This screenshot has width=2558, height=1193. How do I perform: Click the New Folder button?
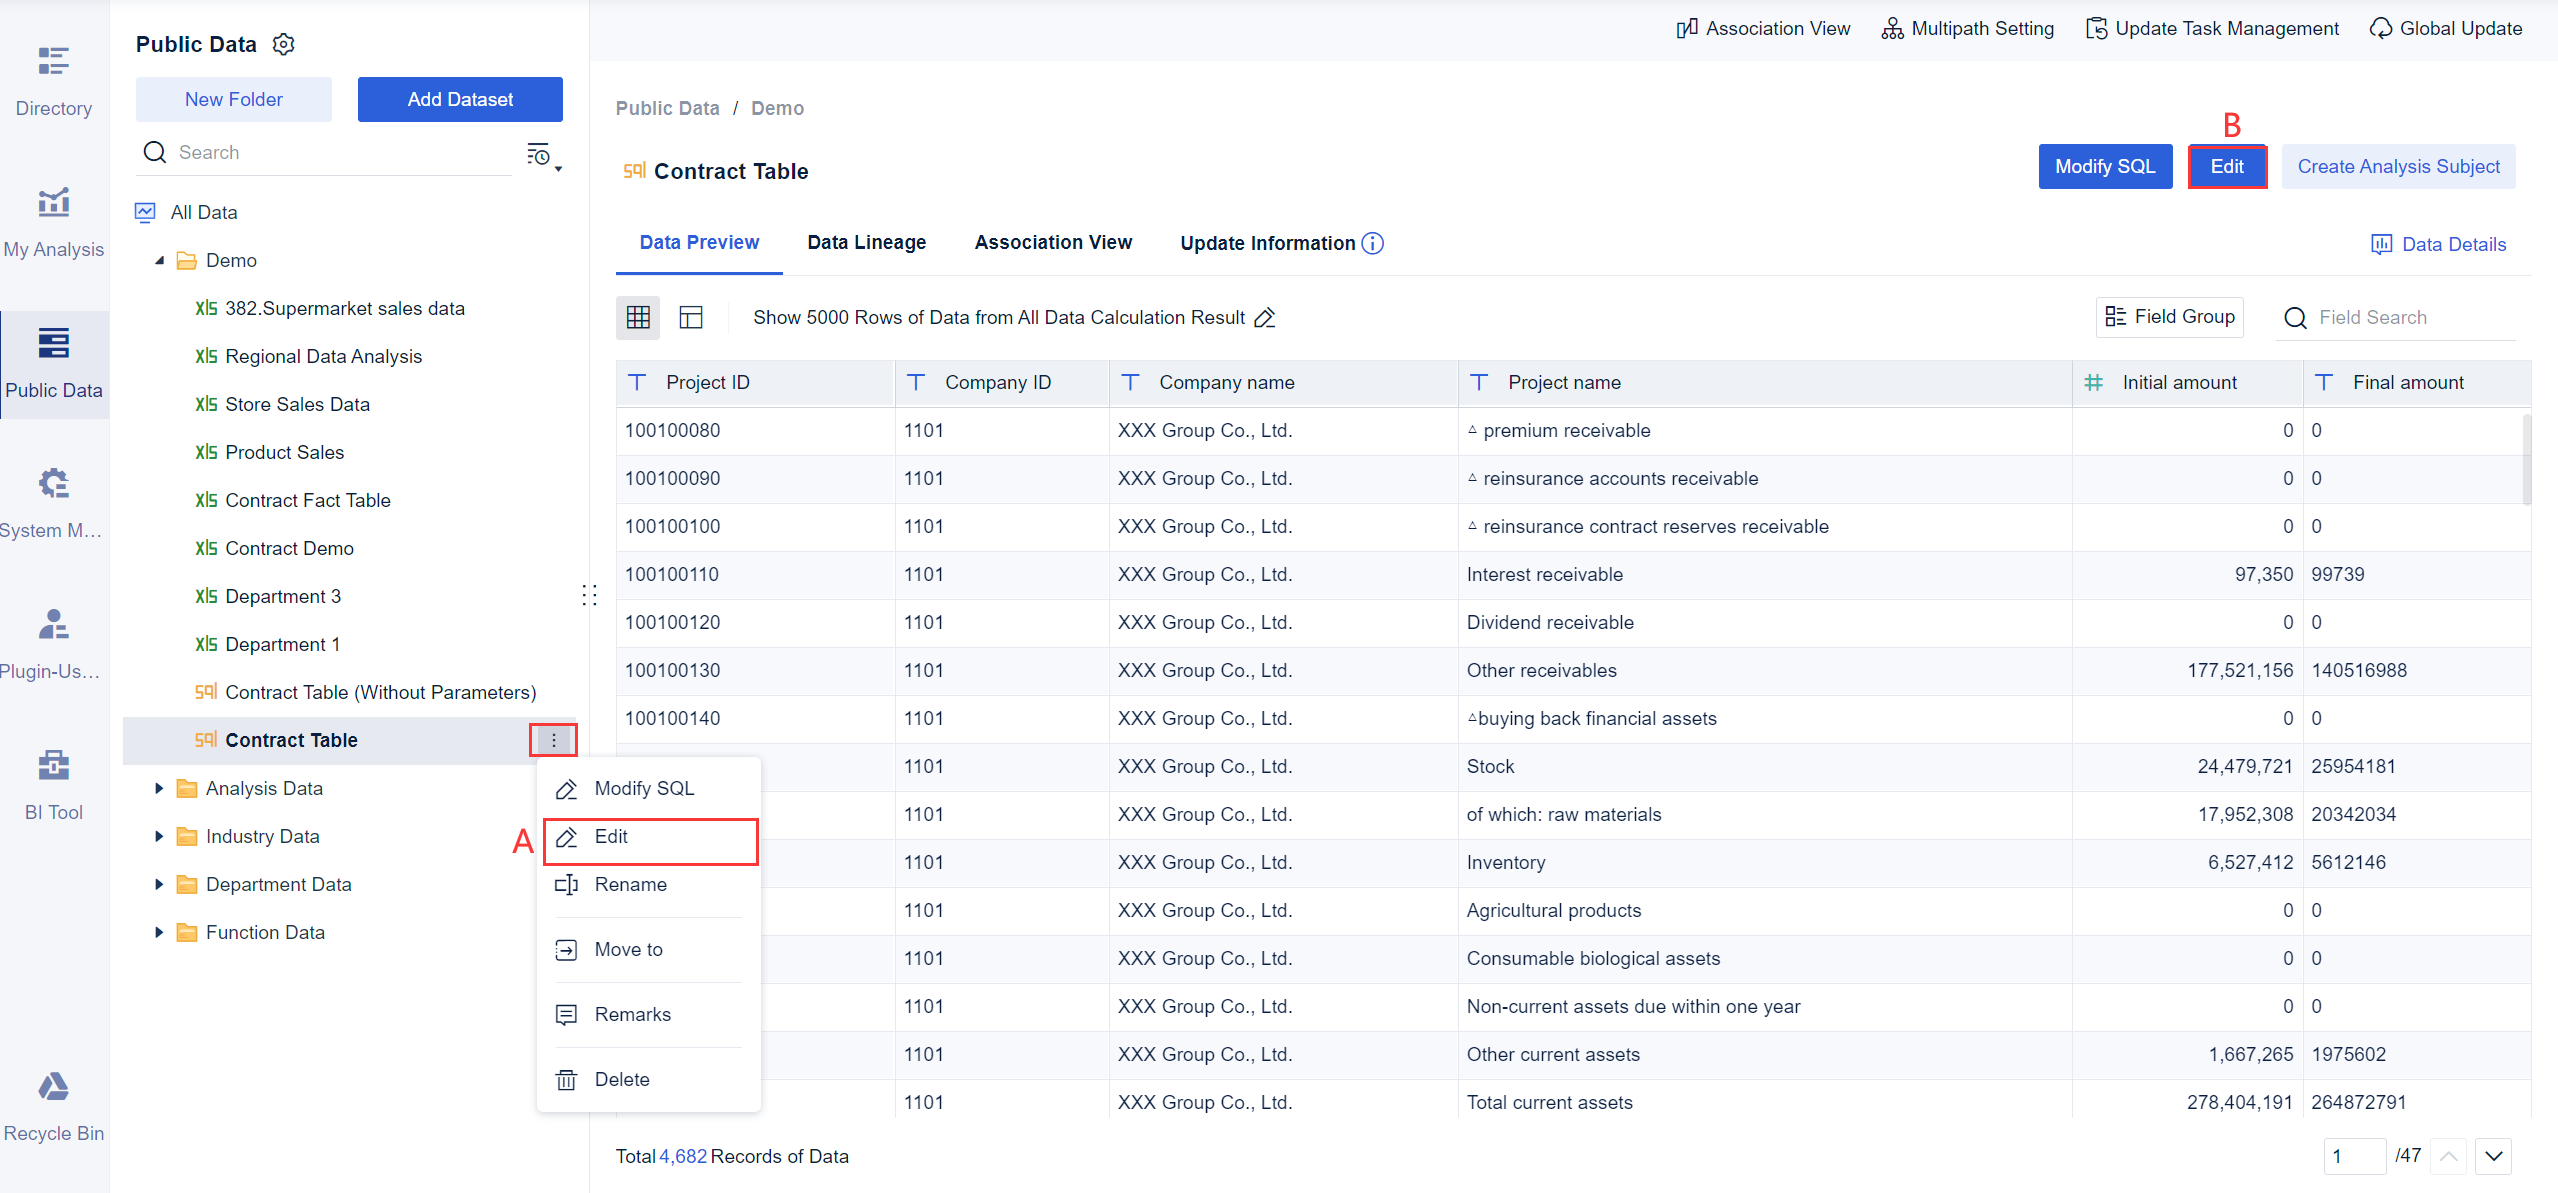[233, 99]
